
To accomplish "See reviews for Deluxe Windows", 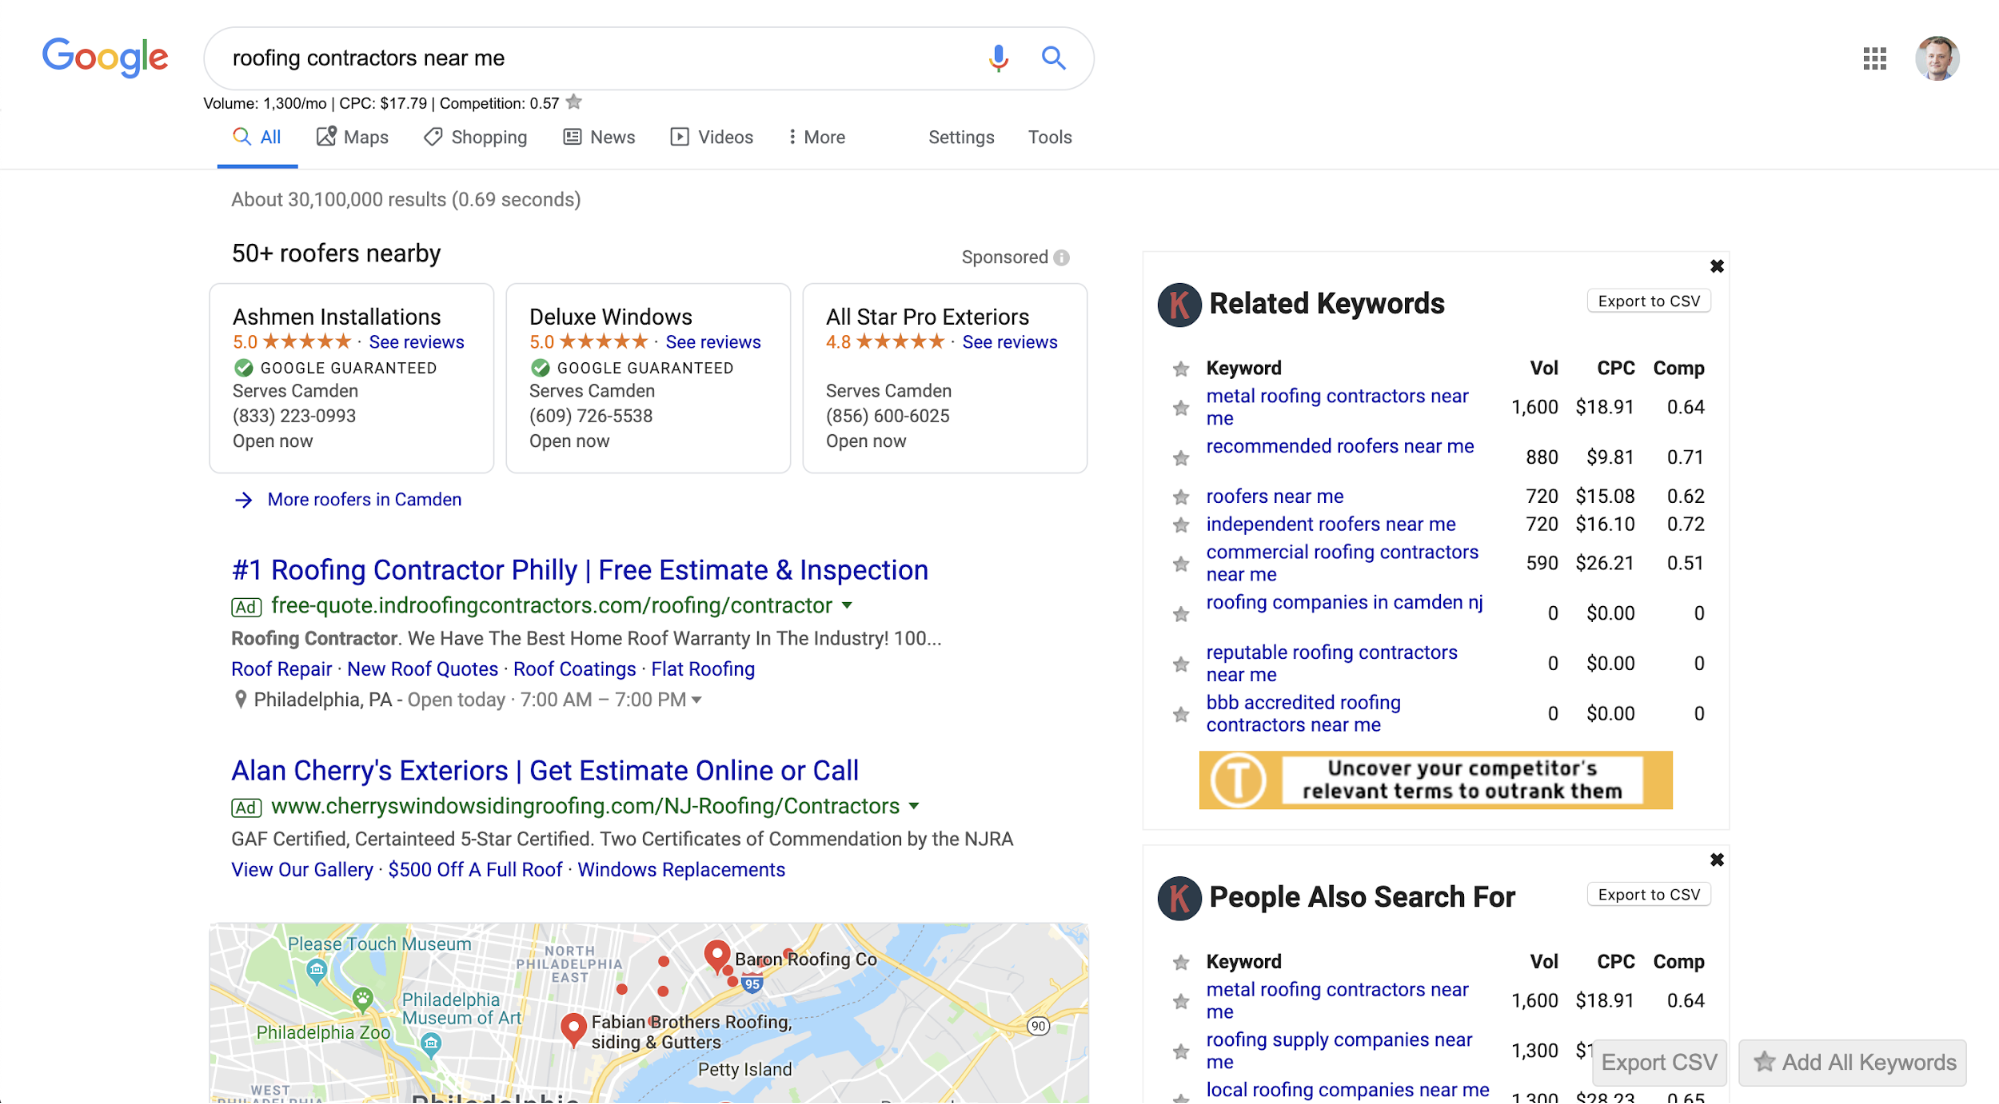I will click(713, 342).
